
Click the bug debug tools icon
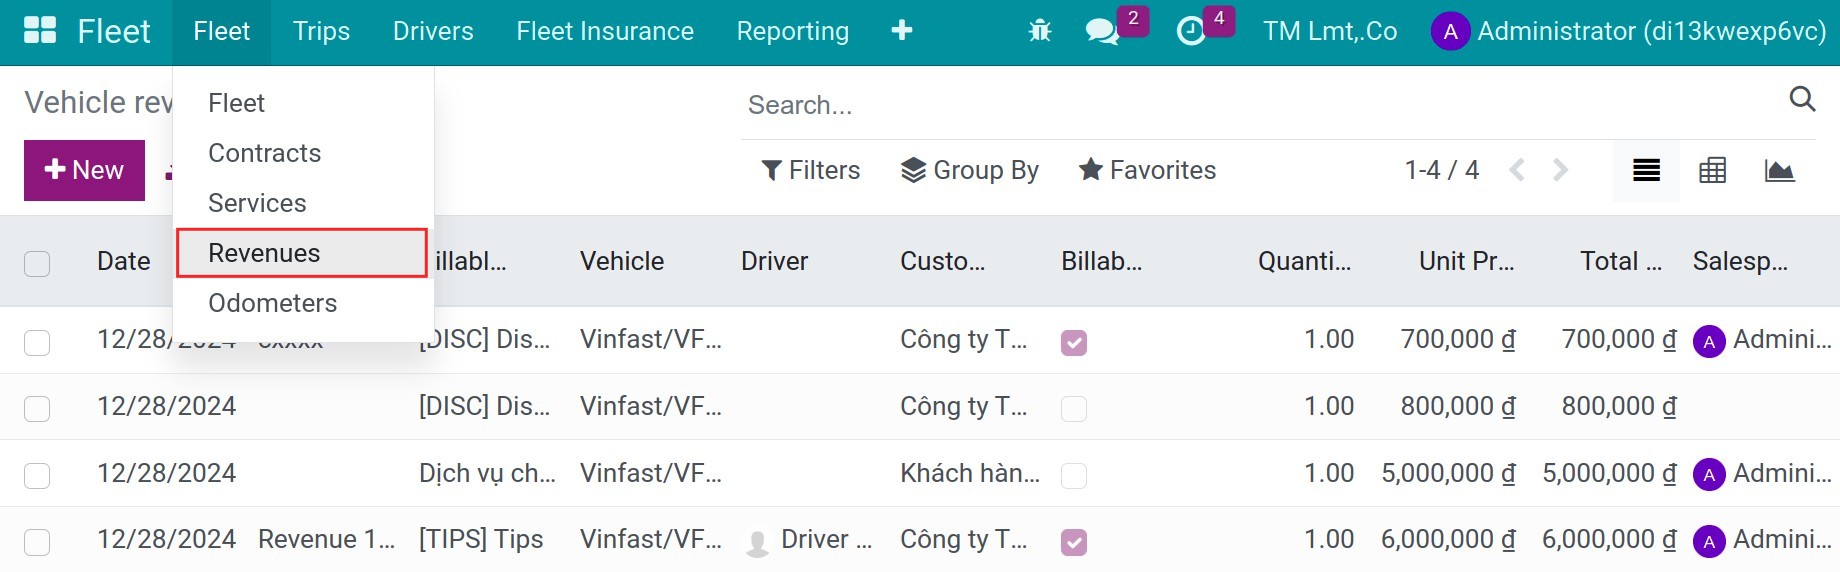[x=1040, y=31]
